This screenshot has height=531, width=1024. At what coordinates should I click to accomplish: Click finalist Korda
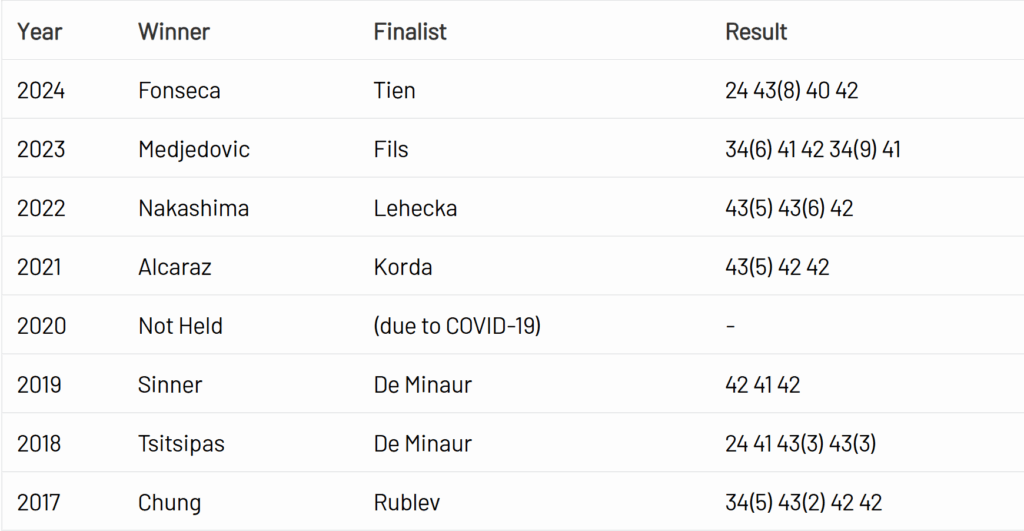pos(403,268)
